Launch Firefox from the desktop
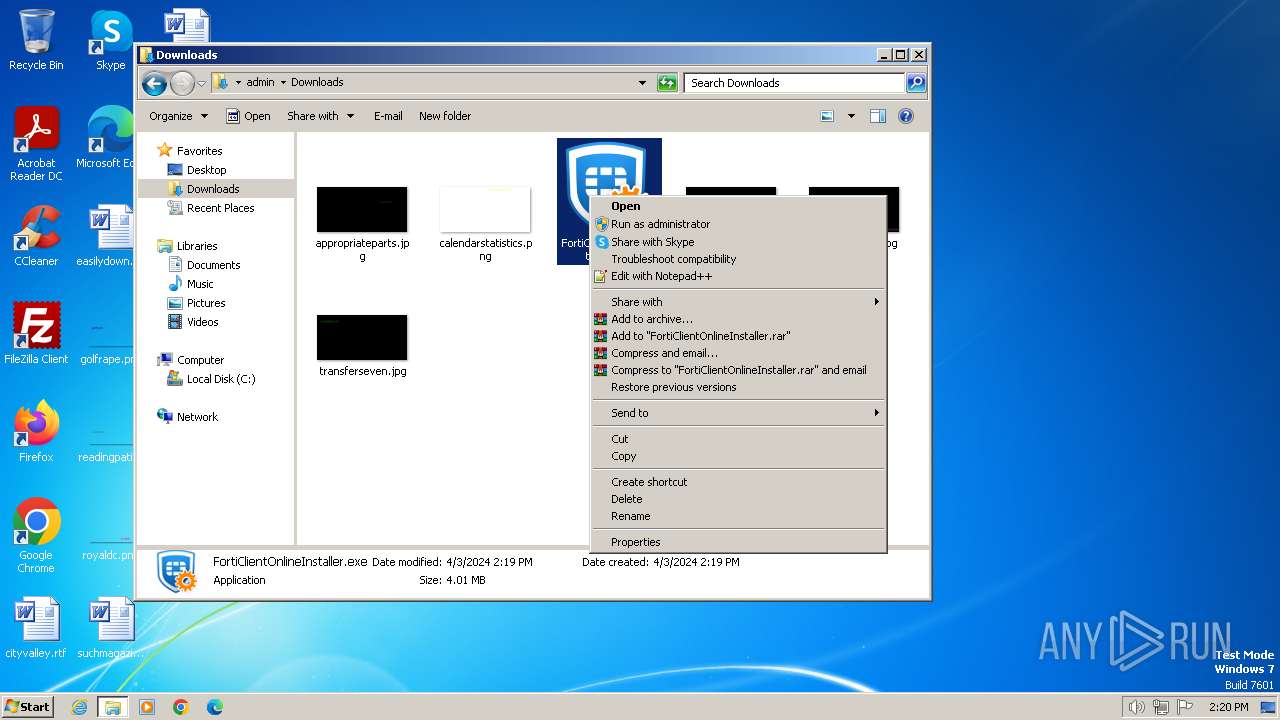Screen dimensions: 1280x720 coord(36,432)
